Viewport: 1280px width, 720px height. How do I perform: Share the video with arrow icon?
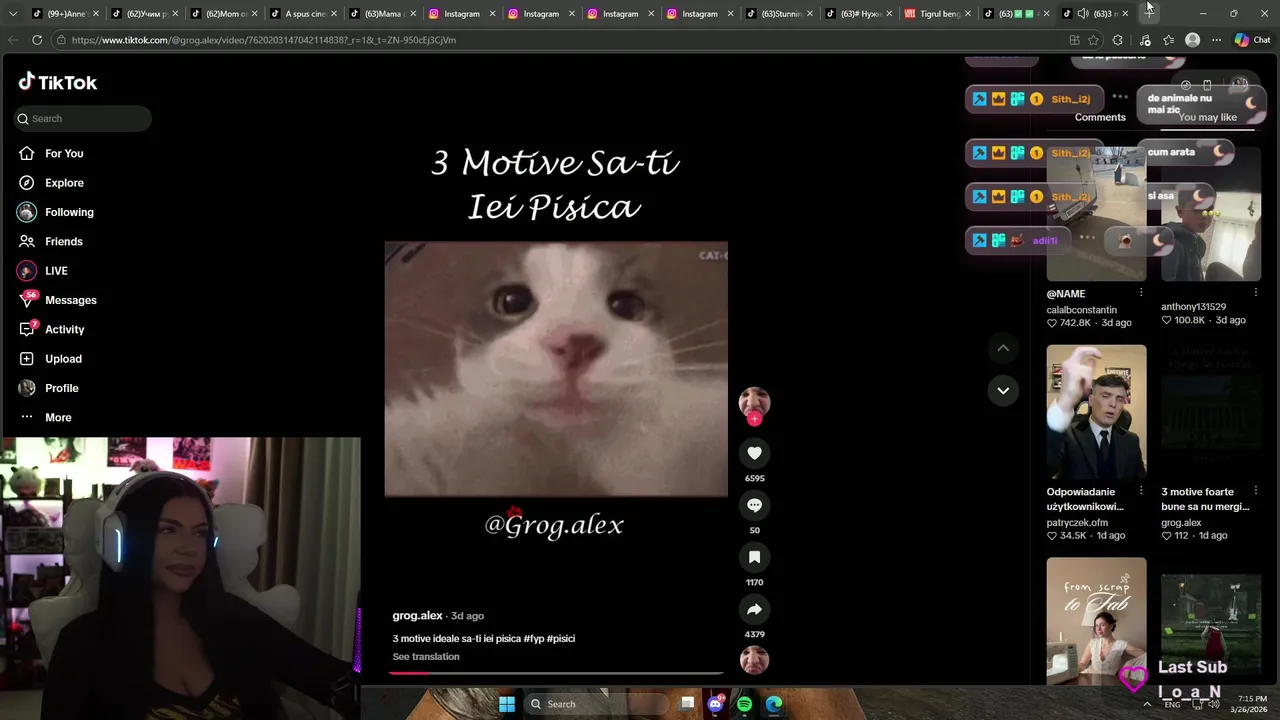pyautogui.click(x=754, y=609)
